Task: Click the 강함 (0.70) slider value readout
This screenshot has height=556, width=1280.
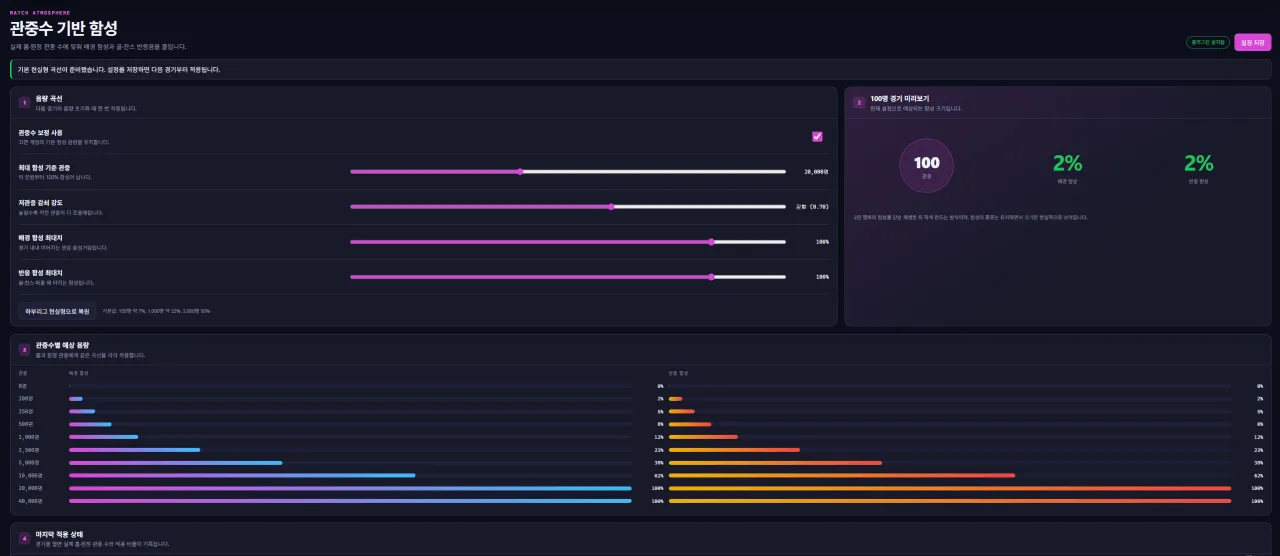Action: pos(812,206)
